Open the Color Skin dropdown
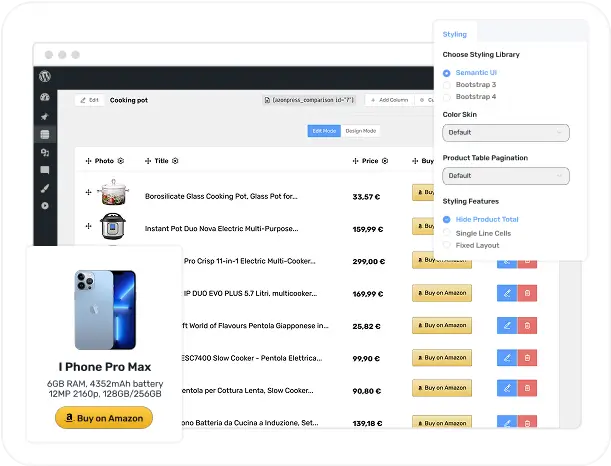611x466 pixels. click(x=505, y=132)
